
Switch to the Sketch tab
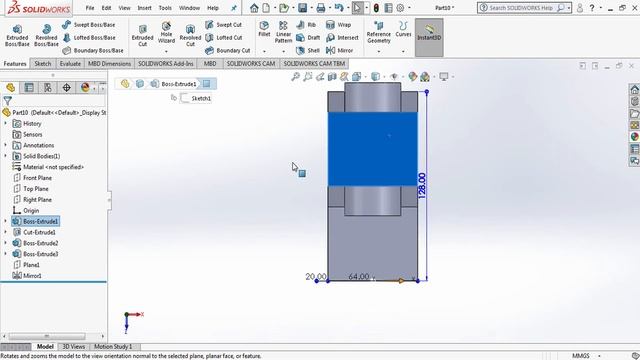pos(43,64)
